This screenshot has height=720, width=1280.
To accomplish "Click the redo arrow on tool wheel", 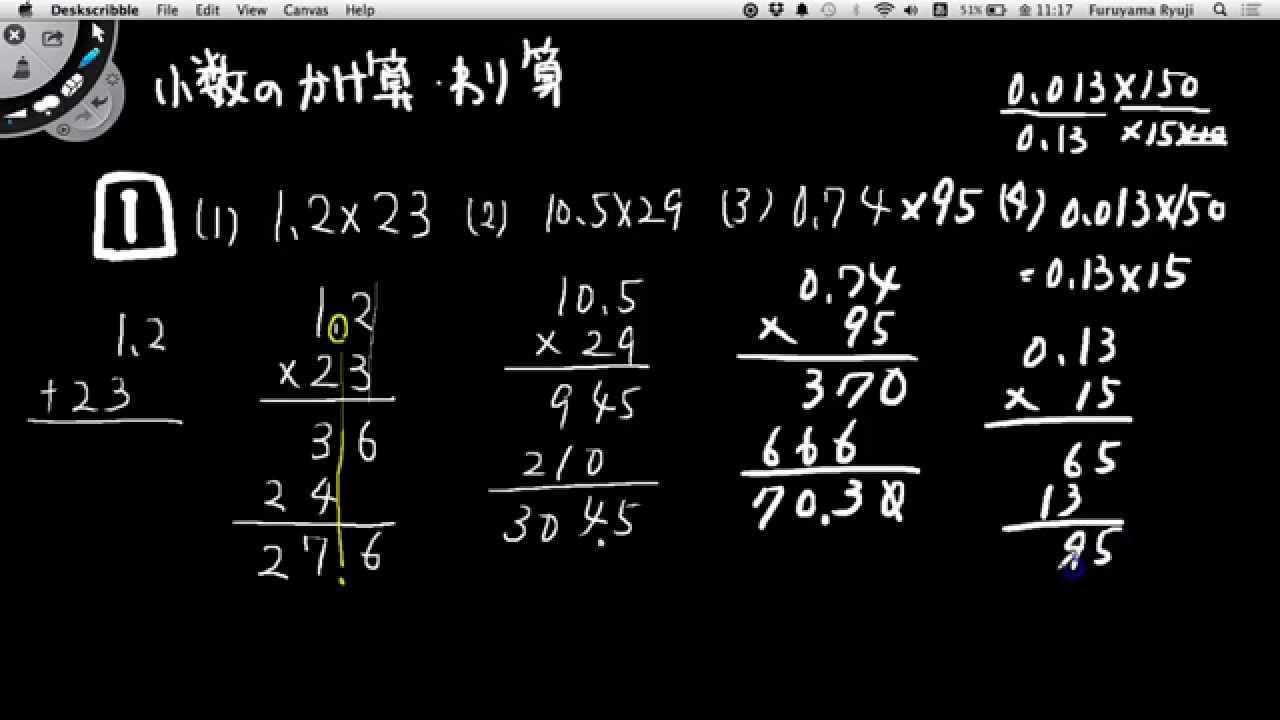I will tap(82, 116).
